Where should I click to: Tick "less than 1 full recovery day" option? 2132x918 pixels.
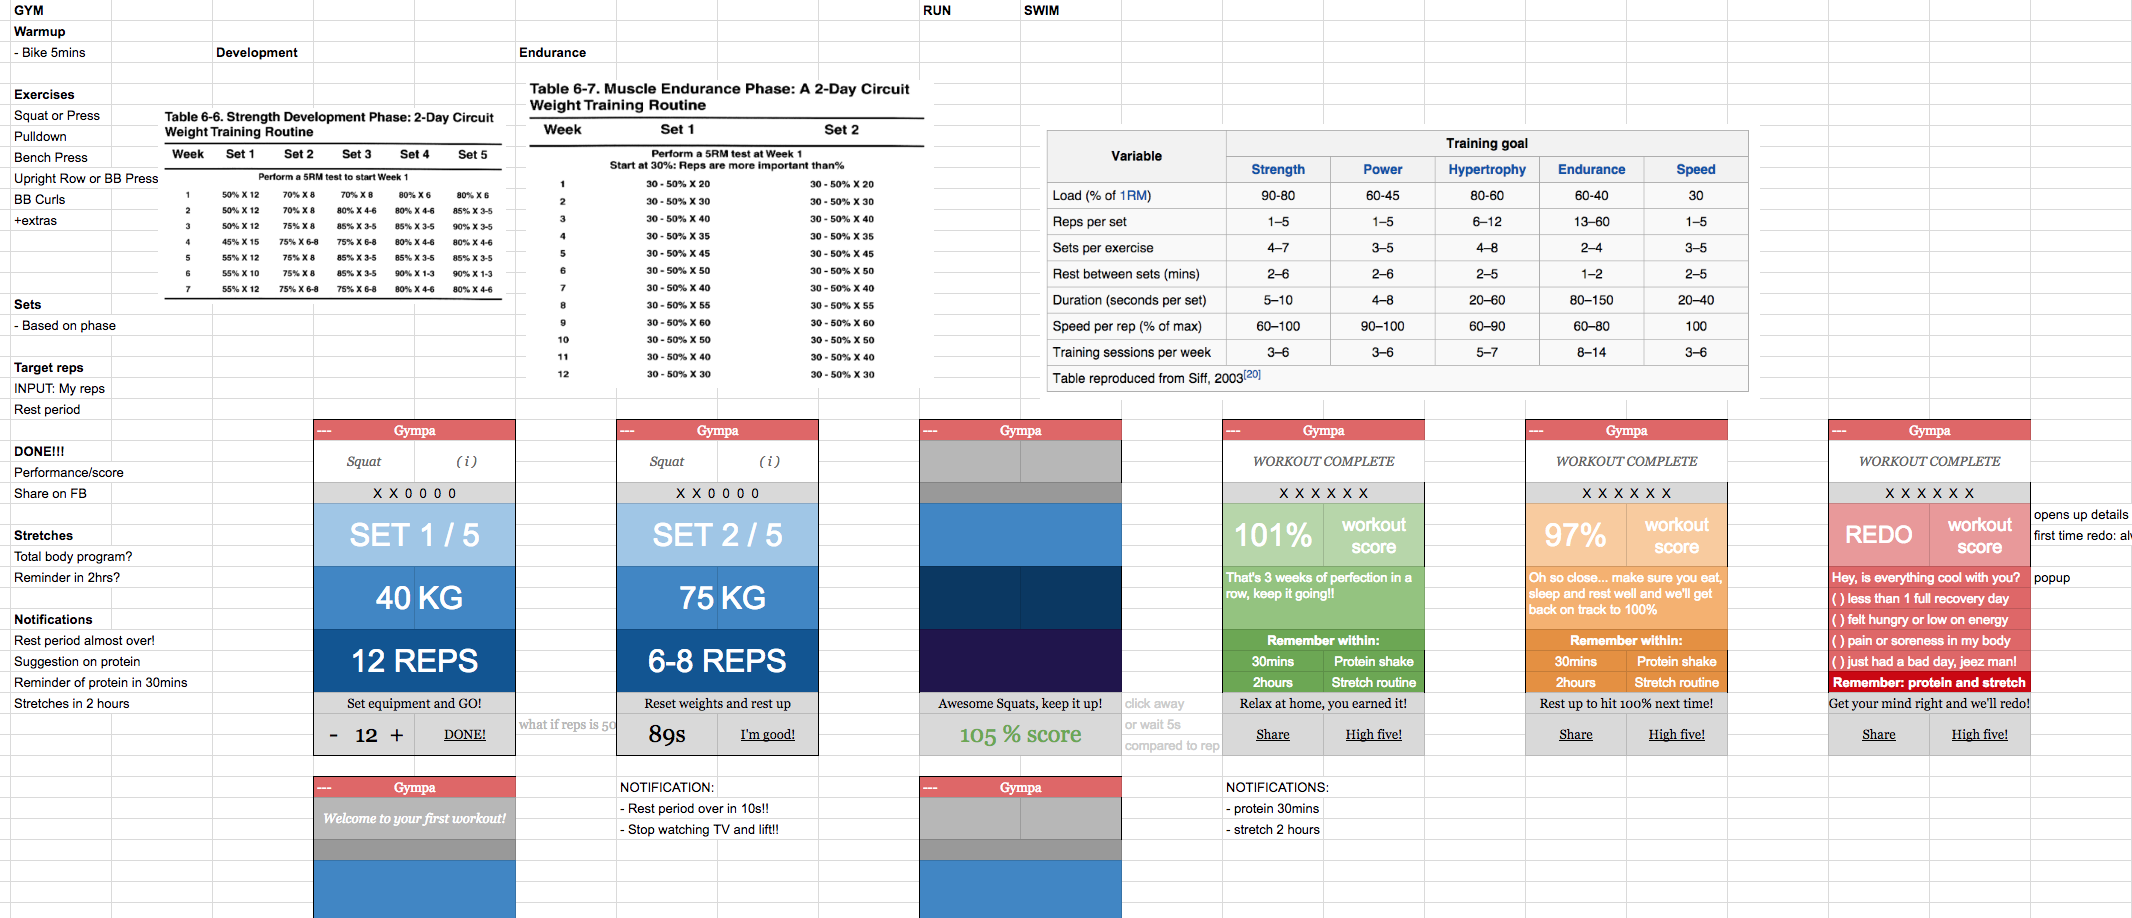[1837, 599]
